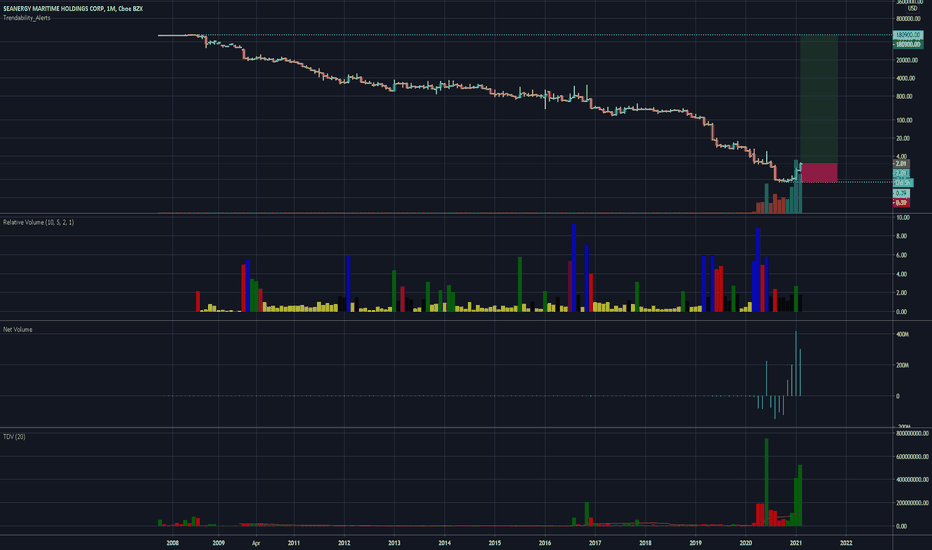Screen dimensions: 932x550
Task: Click the 400M label on Net Volume axis
Action: tap(902, 335)
